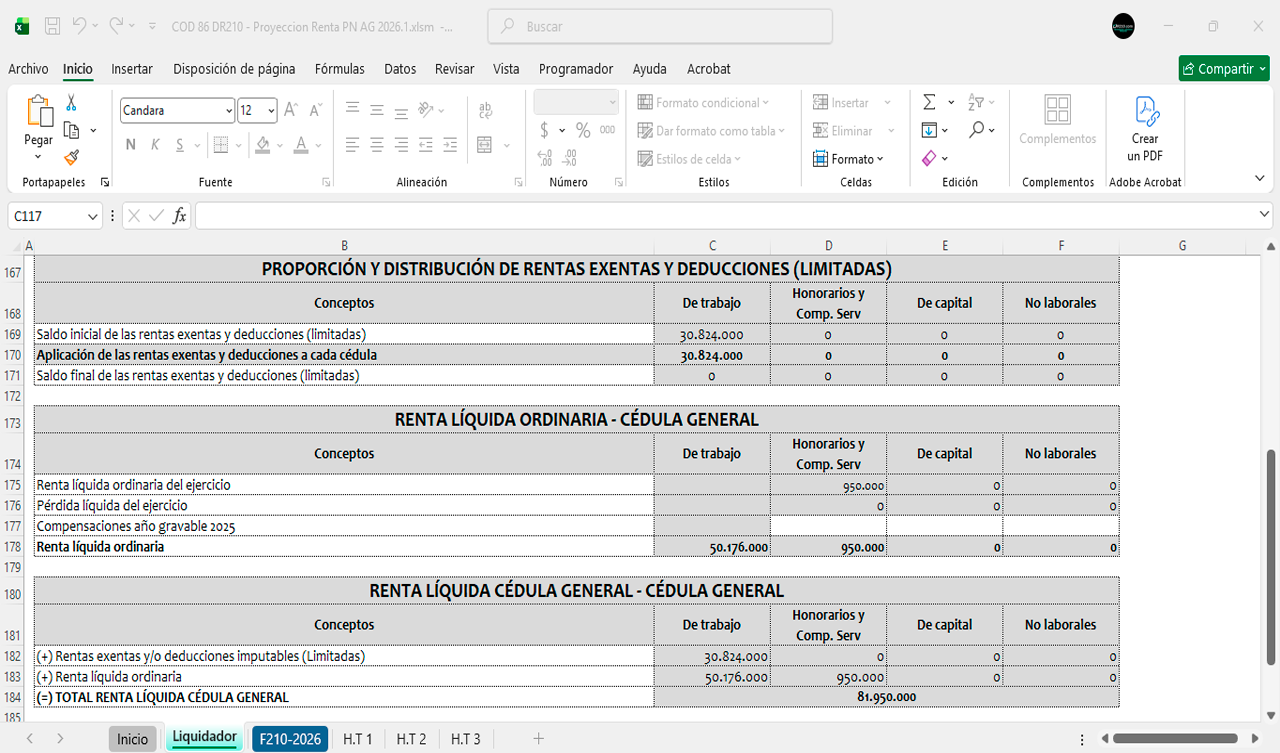Click the AutoSum sigma icon

[x=929, y=103]
